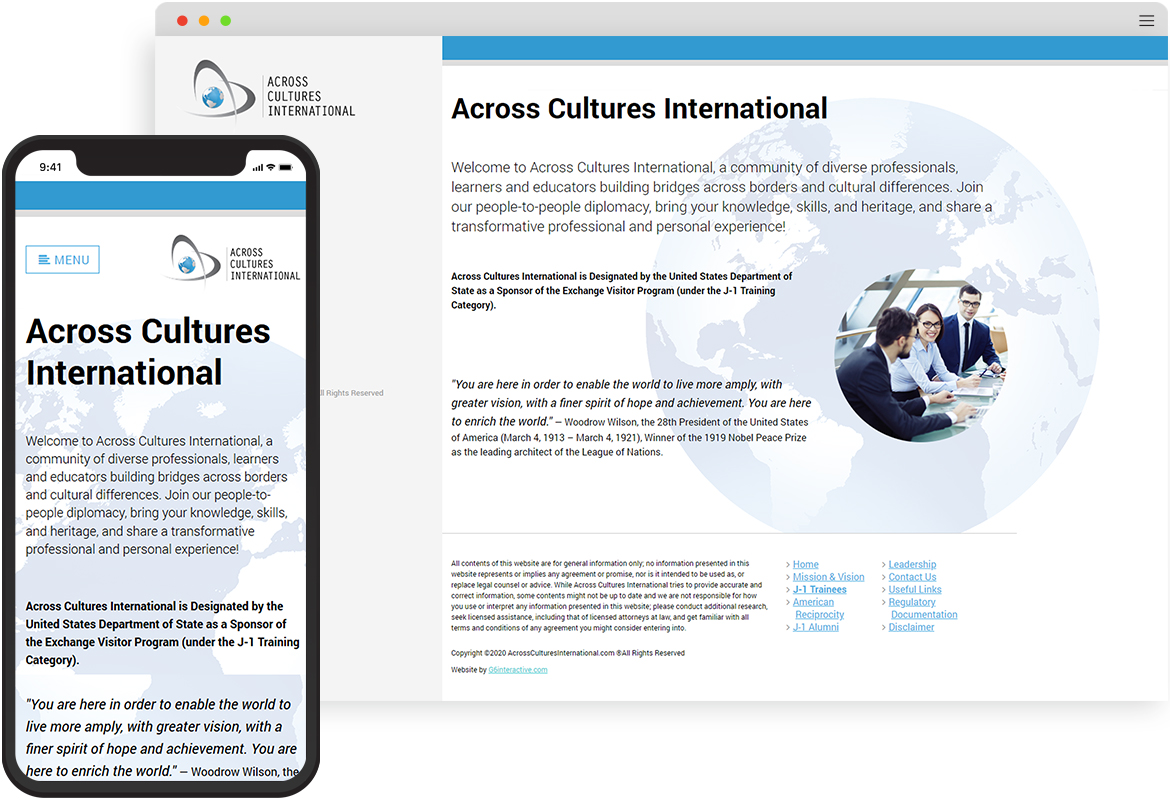
Task: Open the Leadership footer link
Action: (x=912, y=564)
